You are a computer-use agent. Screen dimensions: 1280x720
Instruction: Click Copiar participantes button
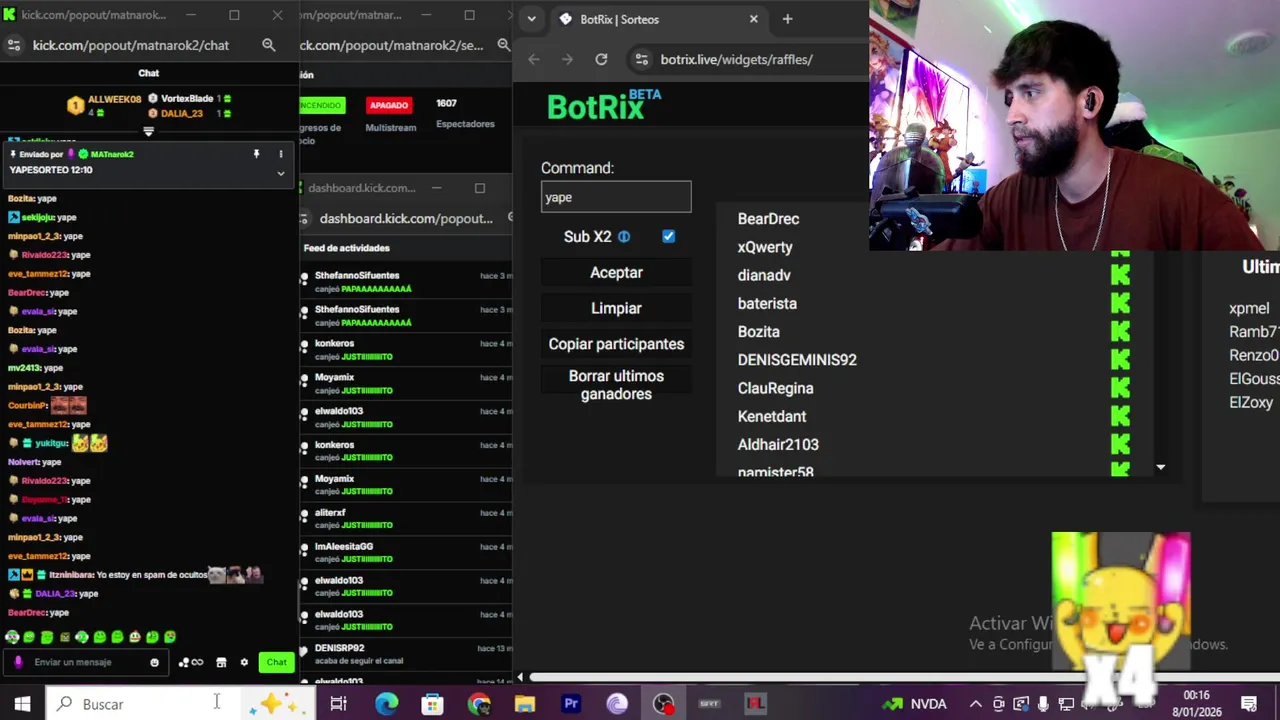pyautogui.click(x=616, y=344)
